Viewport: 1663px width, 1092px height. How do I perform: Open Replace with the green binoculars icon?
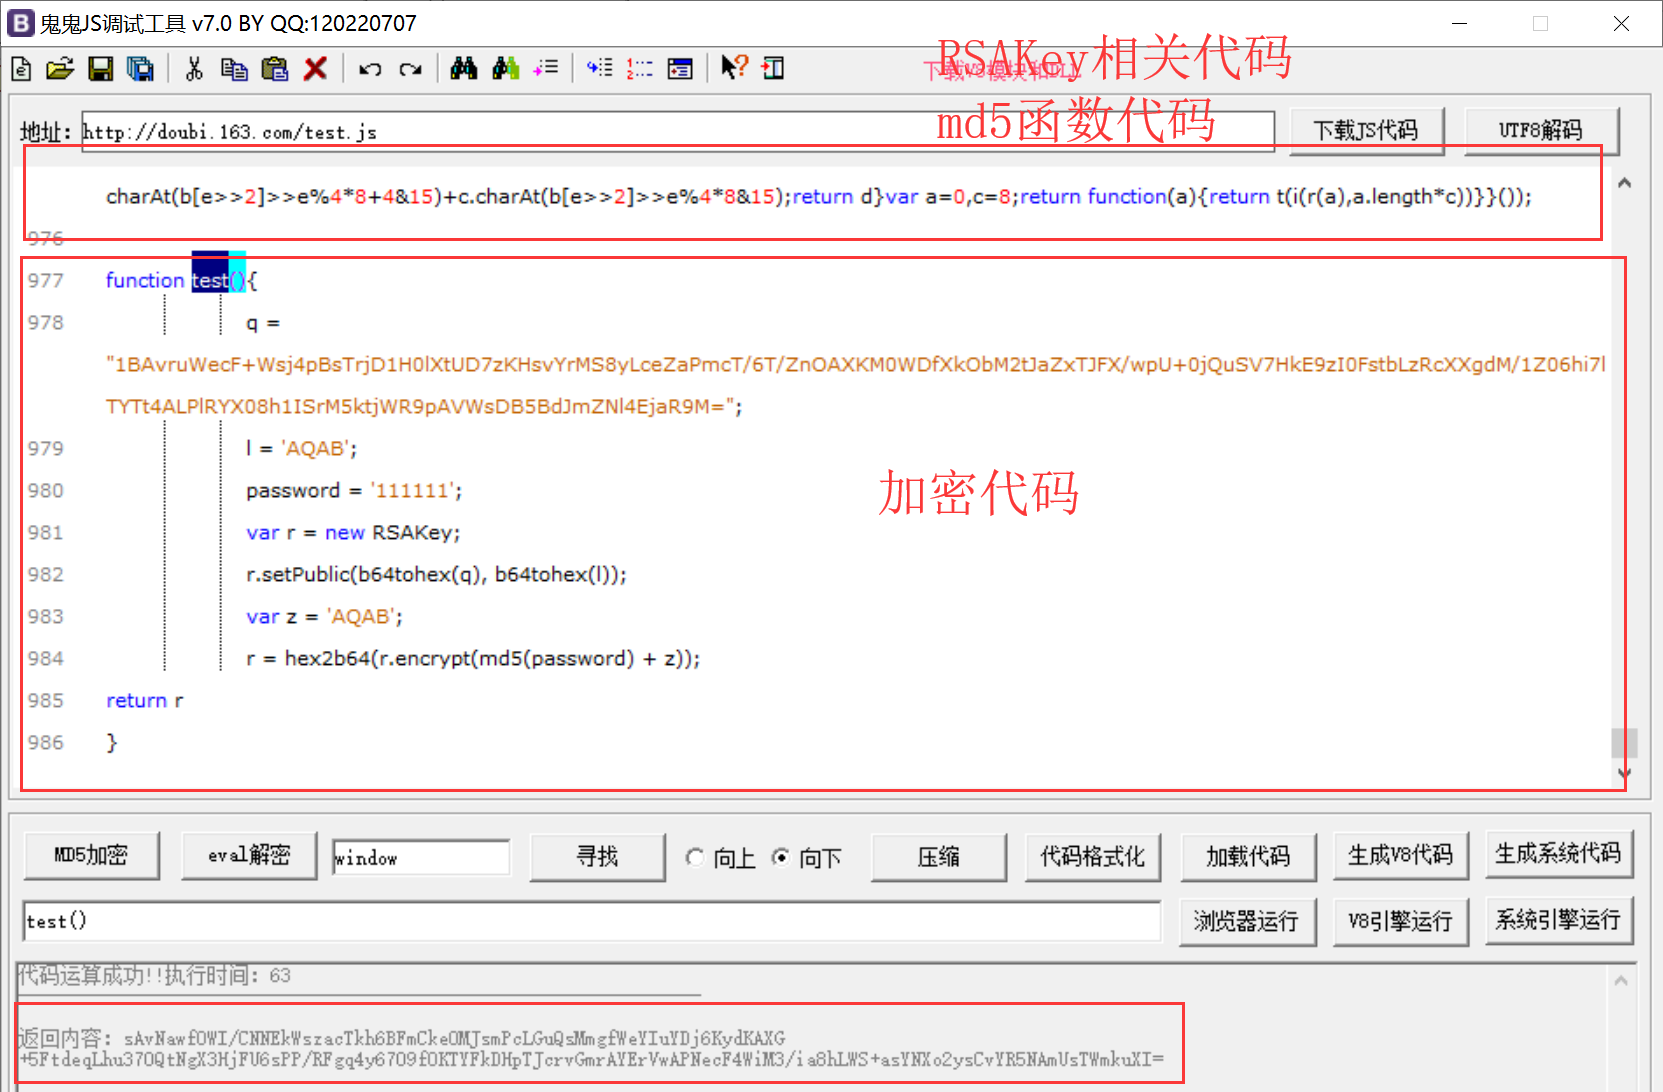click(505, 69)
